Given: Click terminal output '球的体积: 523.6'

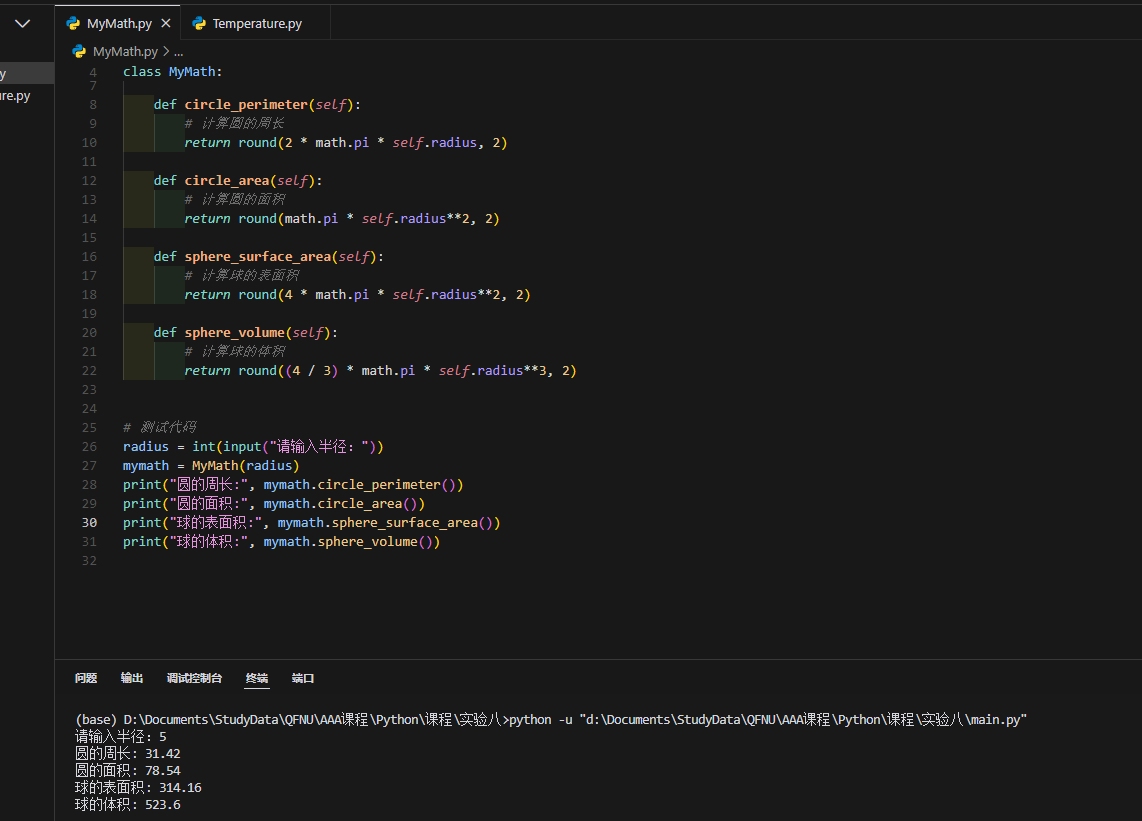Looking at the screenshot, I should [x=127, y=804].
